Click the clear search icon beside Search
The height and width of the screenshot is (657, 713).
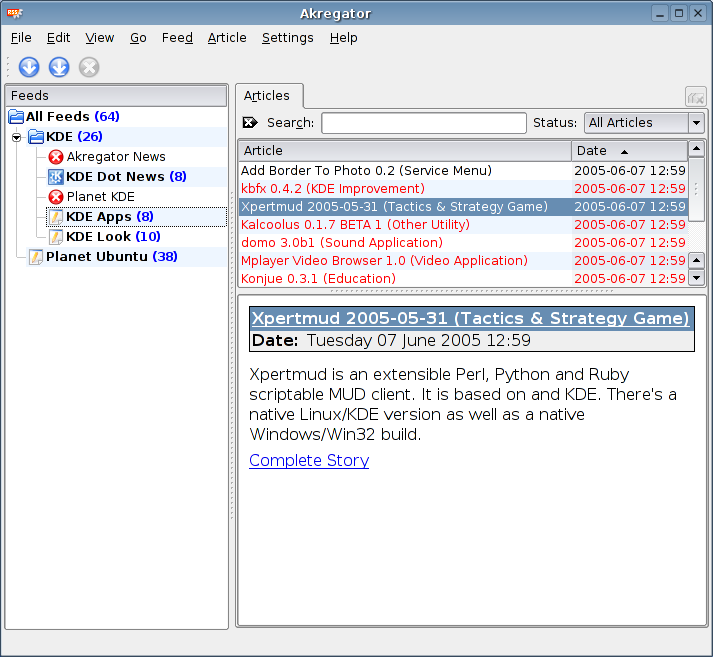point(250,122)
